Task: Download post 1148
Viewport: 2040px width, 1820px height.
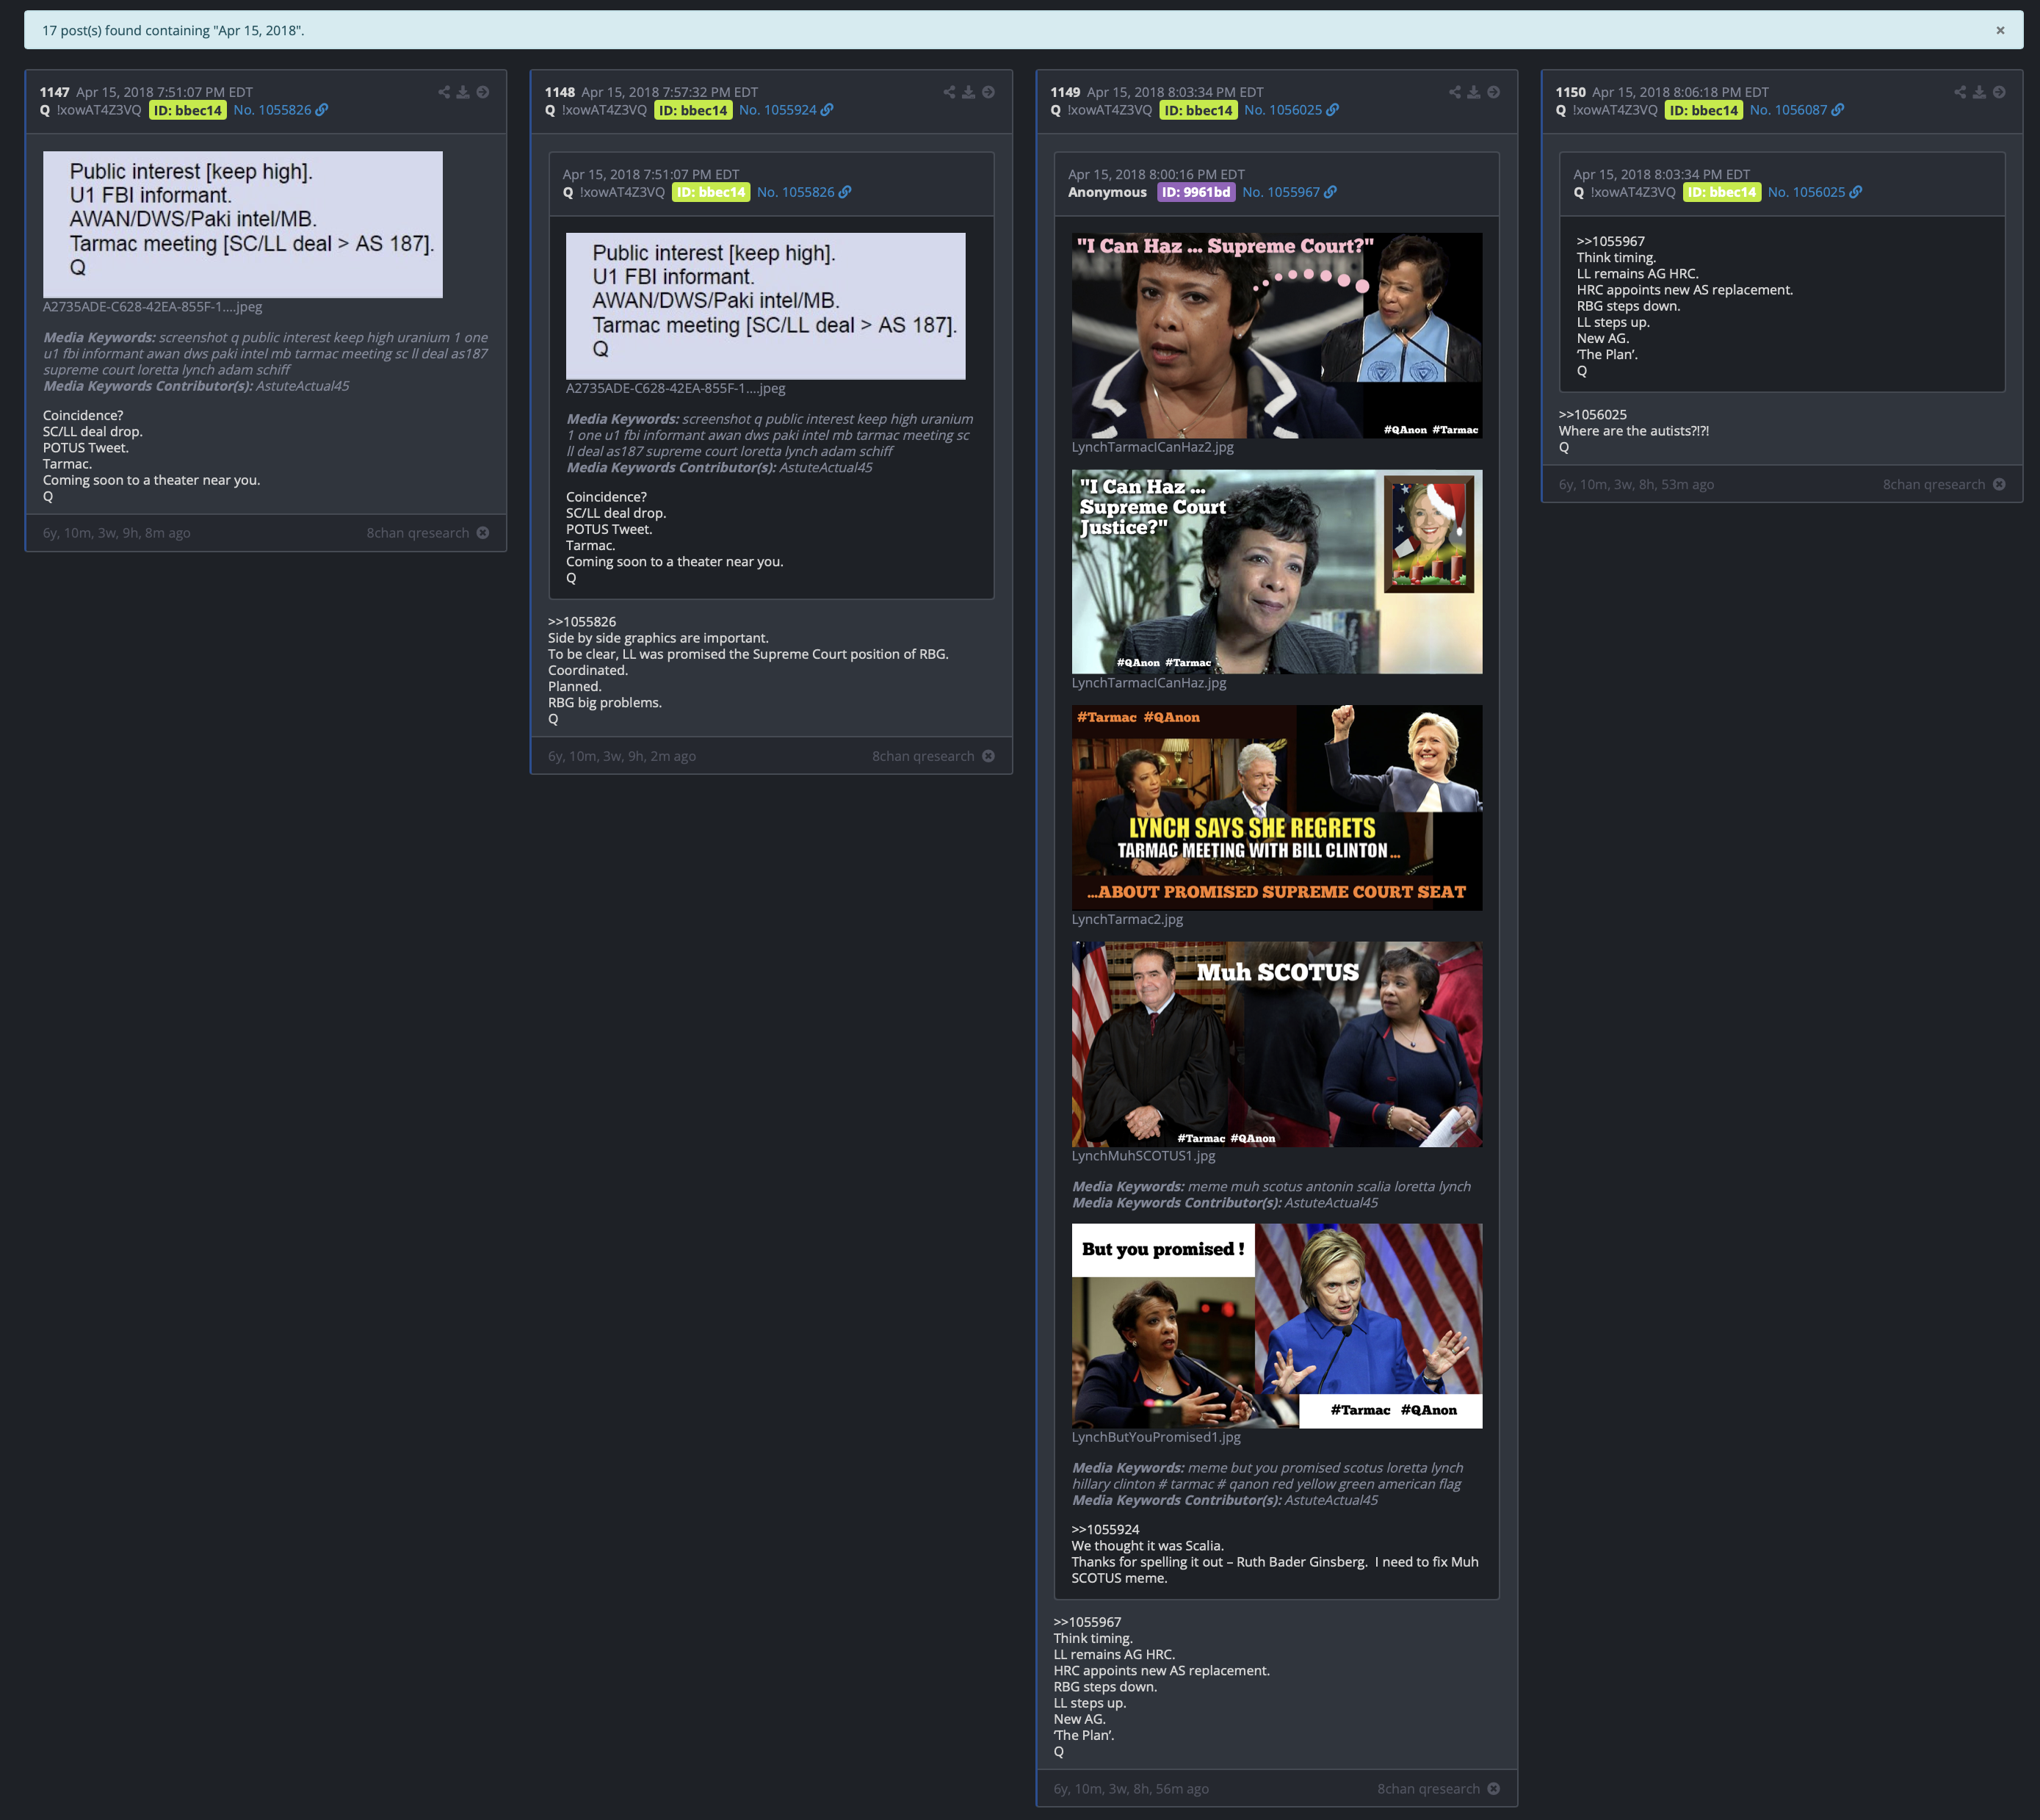Action: (x=968, y=92)
